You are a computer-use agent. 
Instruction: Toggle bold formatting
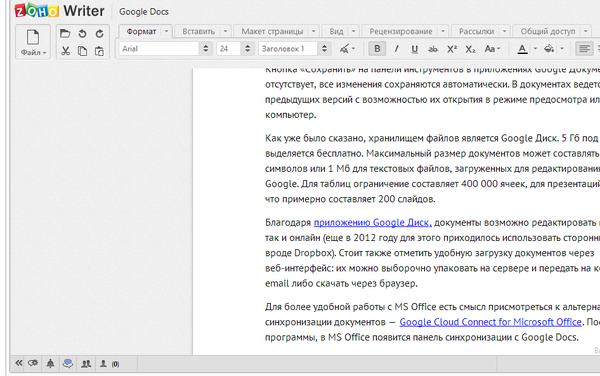(x=377, y=49)
